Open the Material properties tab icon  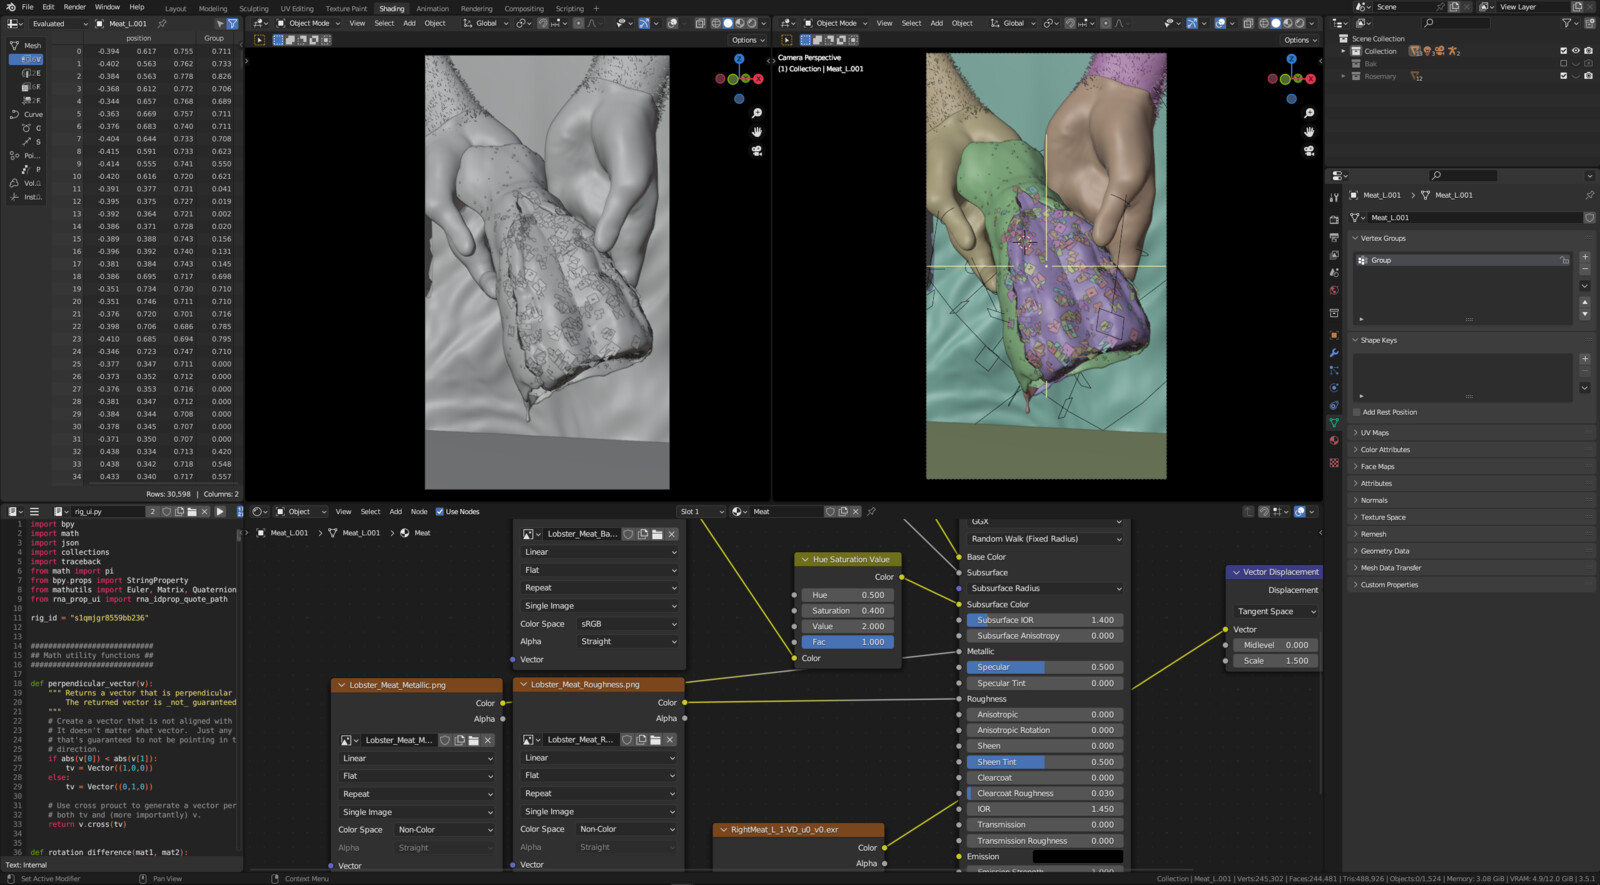1334,441
